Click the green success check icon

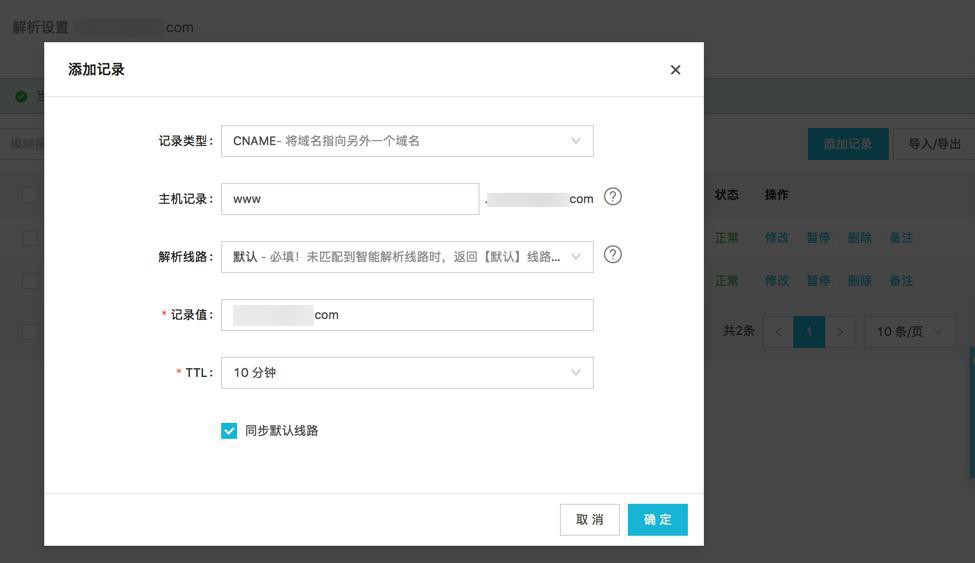tap(21, 96)
